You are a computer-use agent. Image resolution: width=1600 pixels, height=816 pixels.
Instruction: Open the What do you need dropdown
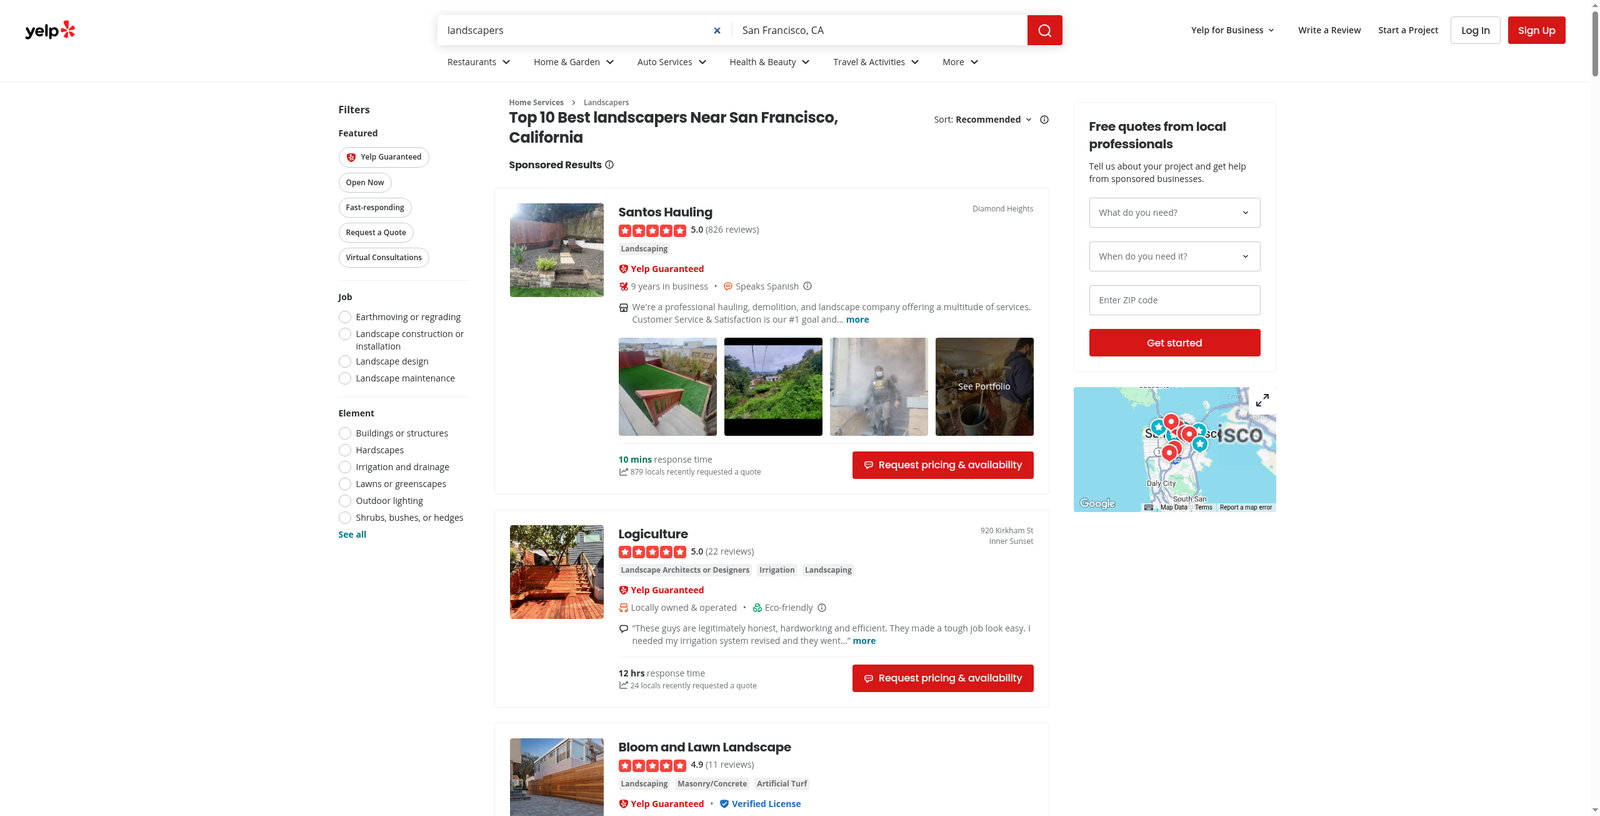(1174, 212)
